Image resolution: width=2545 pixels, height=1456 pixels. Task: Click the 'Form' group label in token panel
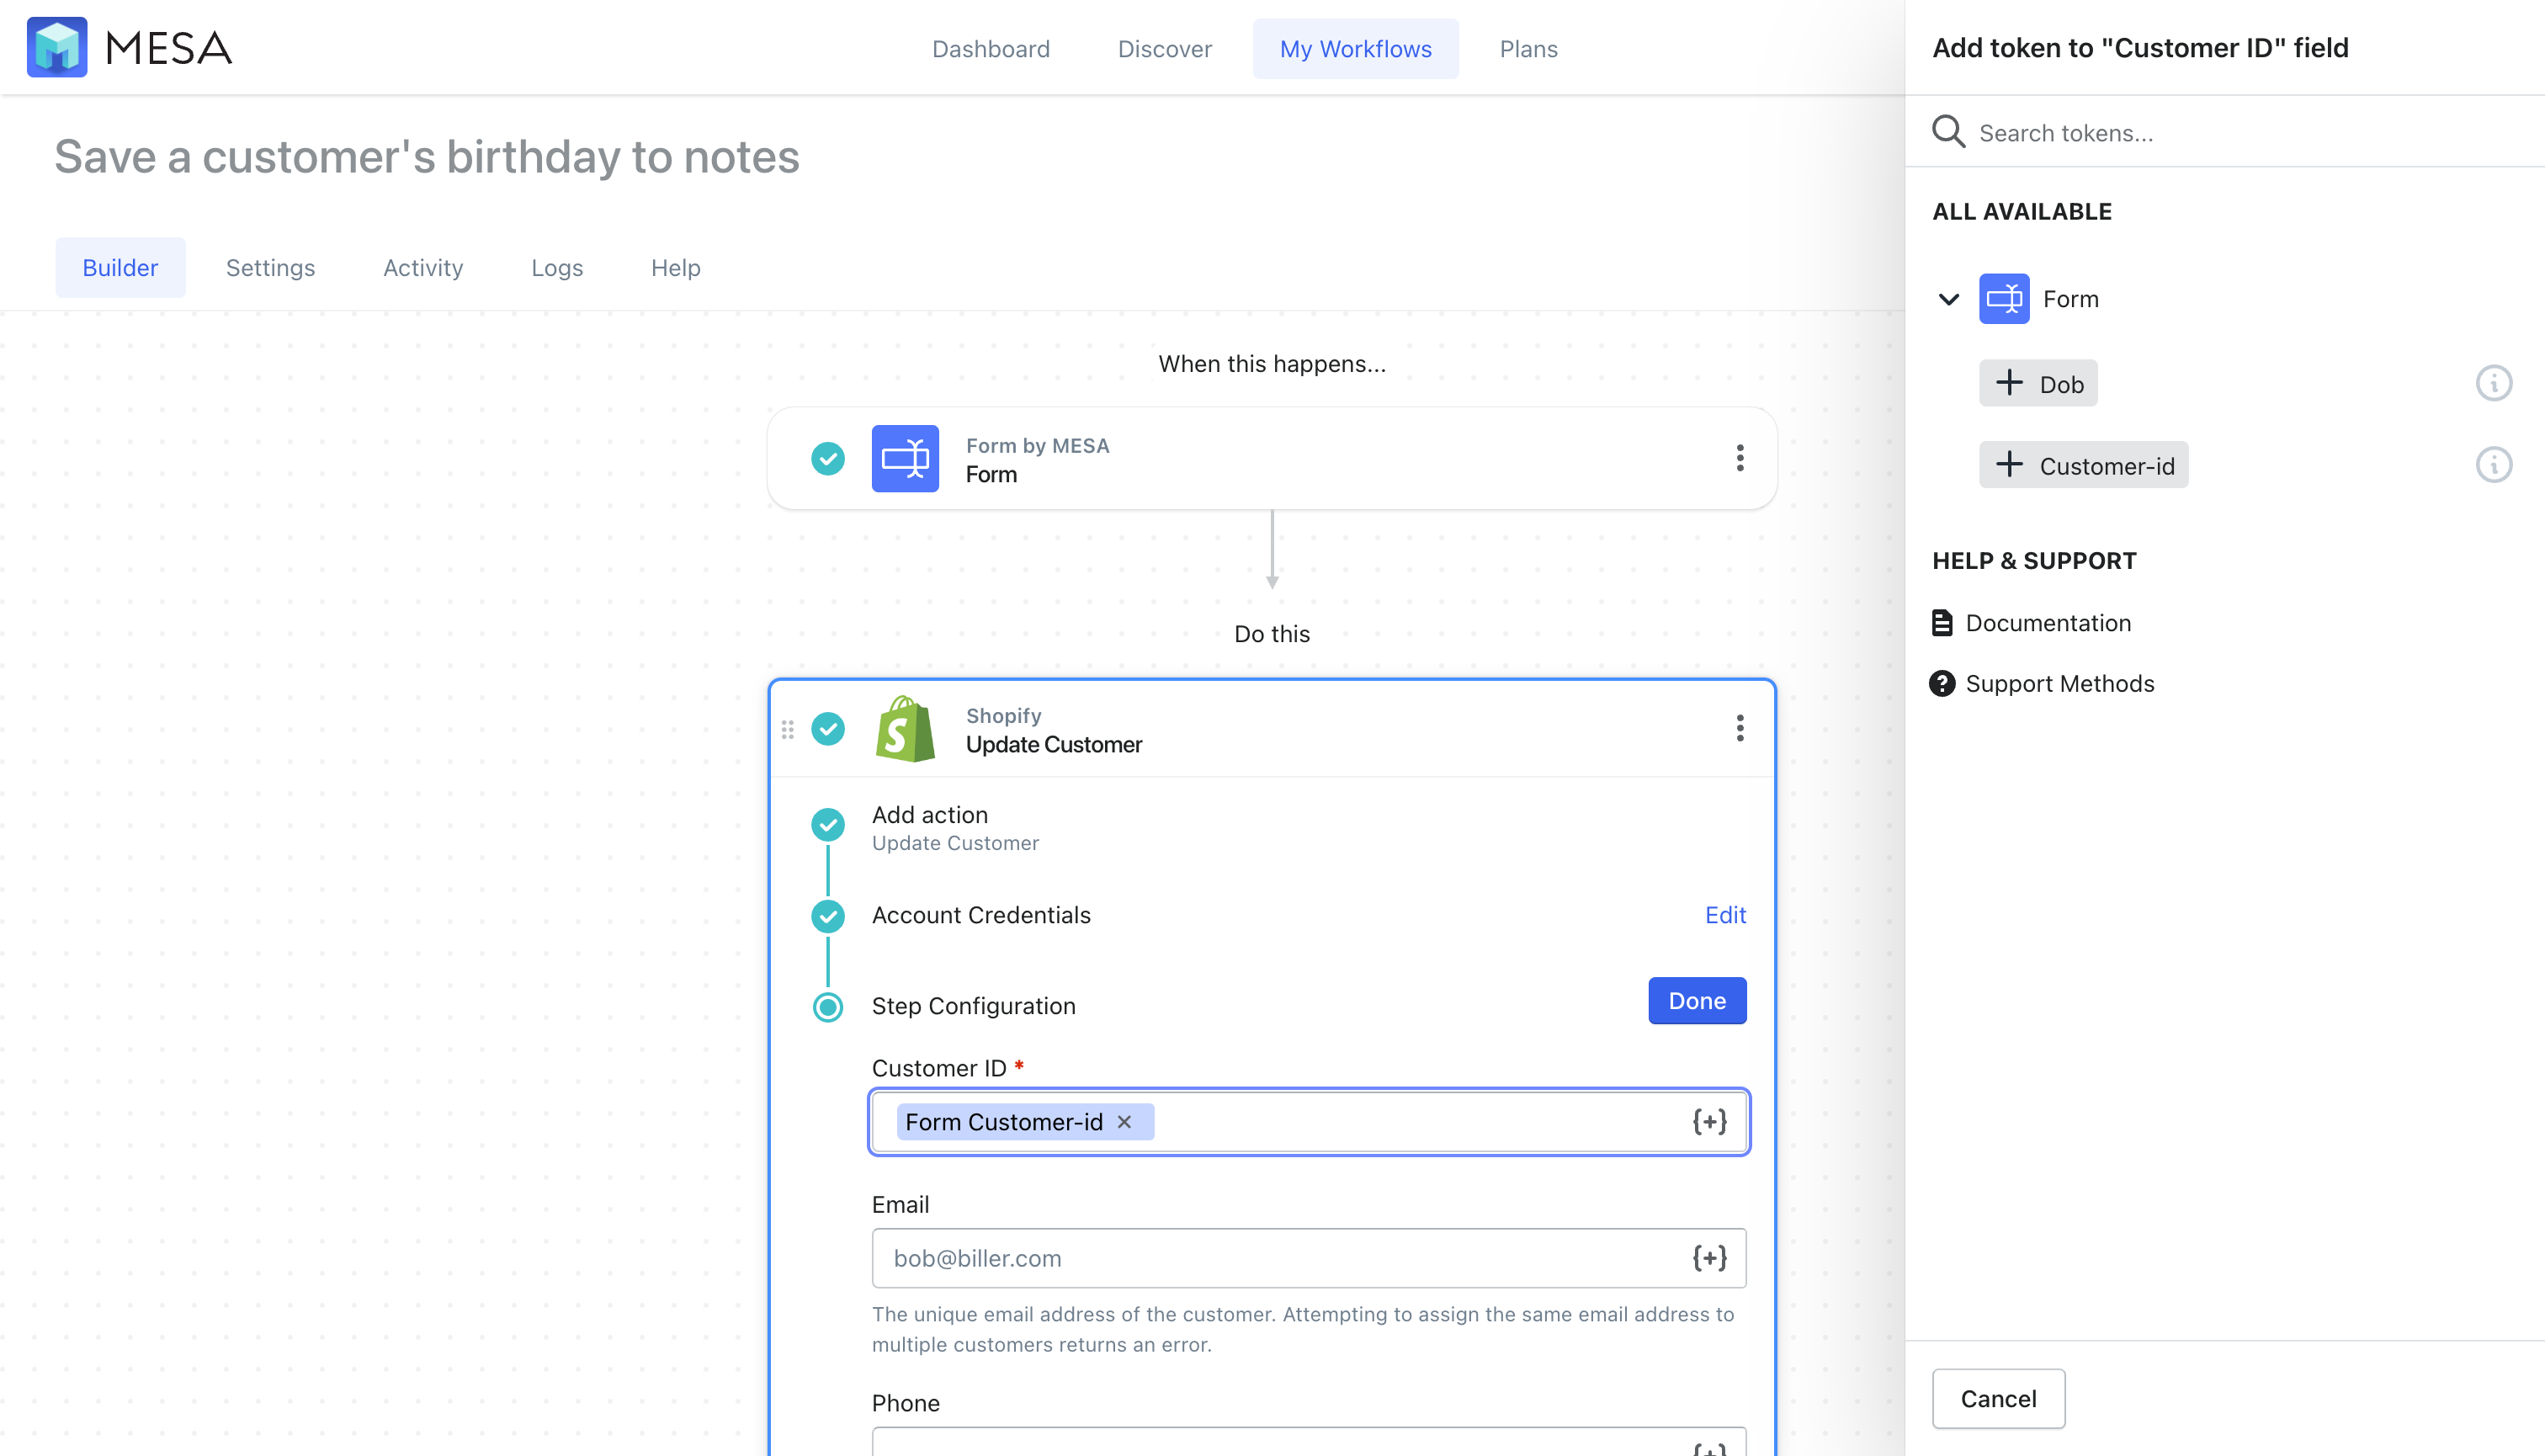click(x=2071, y=299)
